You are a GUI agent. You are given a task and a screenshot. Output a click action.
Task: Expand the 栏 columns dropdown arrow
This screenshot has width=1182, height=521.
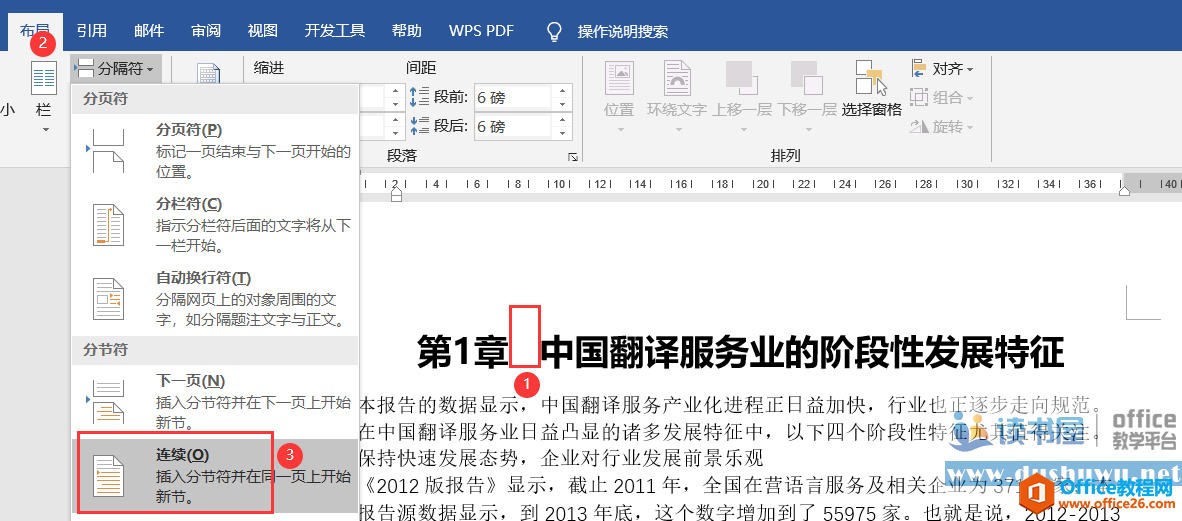(44, 130)
